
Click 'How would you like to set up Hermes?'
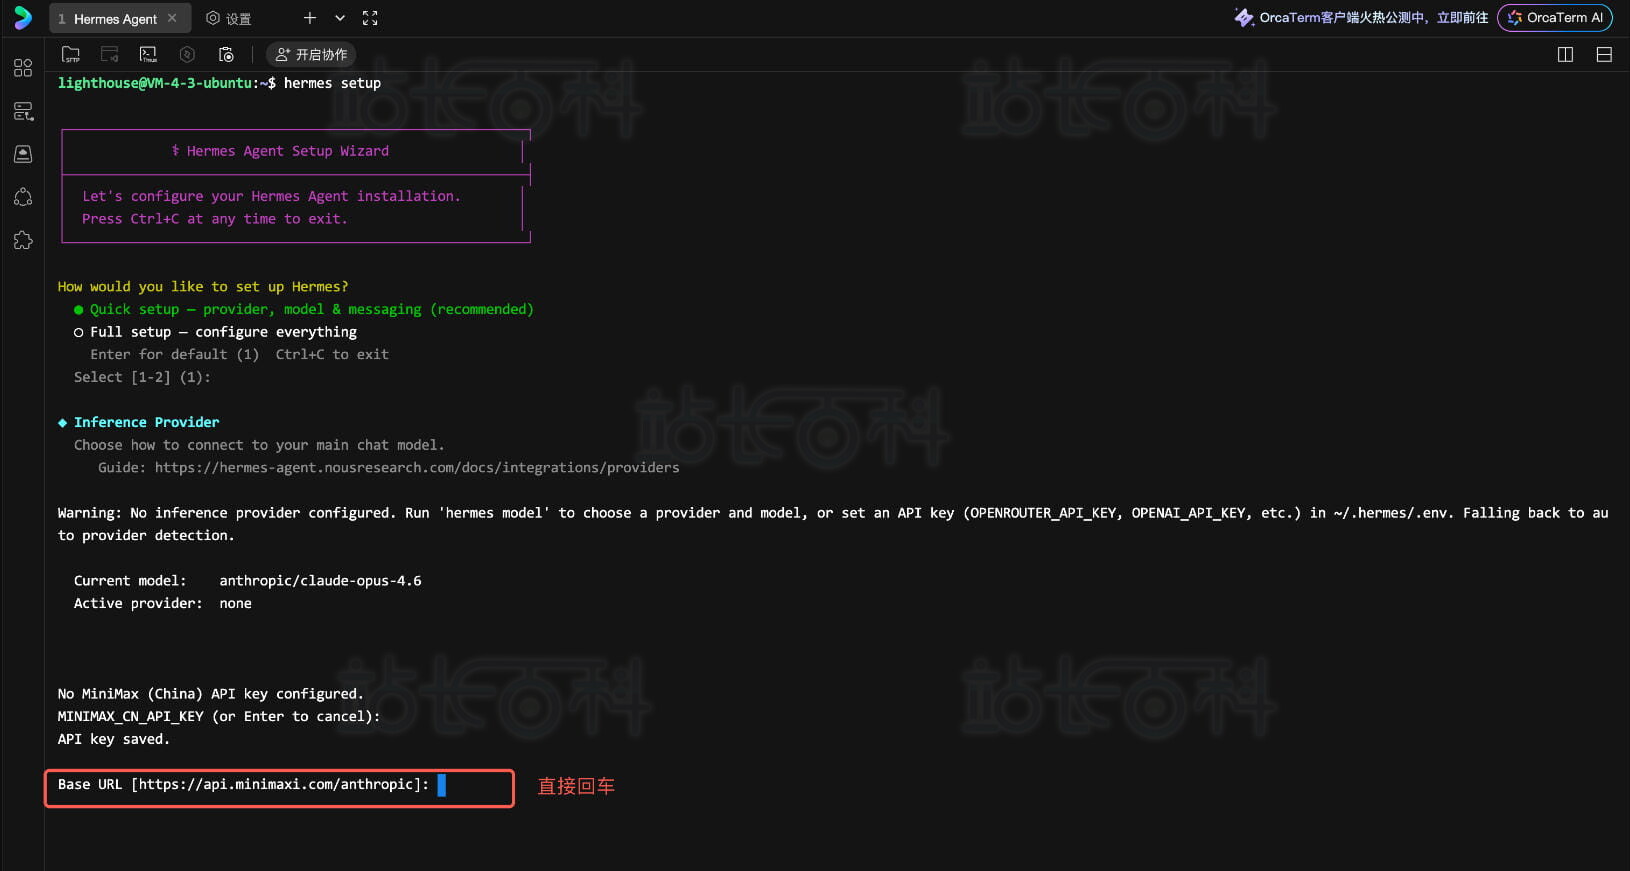203,287
